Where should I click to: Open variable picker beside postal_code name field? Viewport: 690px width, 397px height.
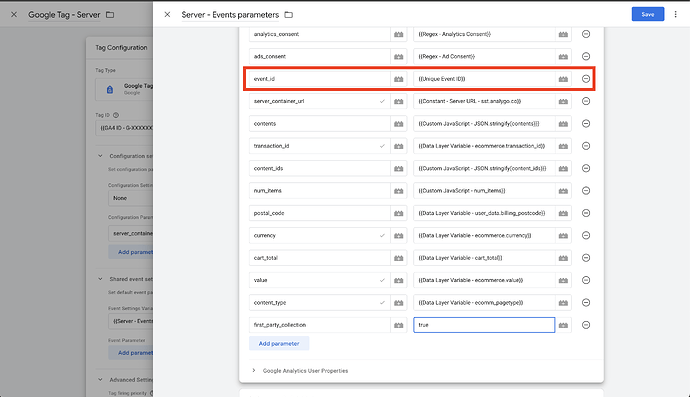(x=399, y=213)
